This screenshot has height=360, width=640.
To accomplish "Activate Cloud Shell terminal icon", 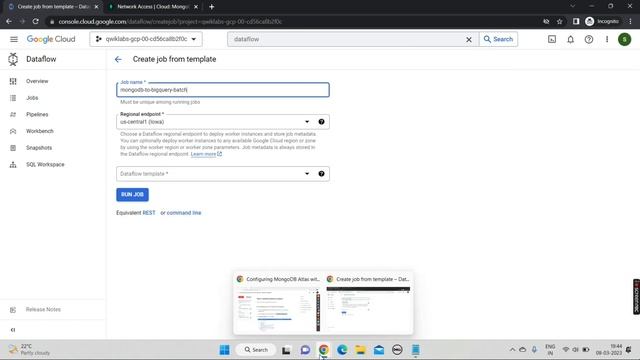I will (552, 39).
